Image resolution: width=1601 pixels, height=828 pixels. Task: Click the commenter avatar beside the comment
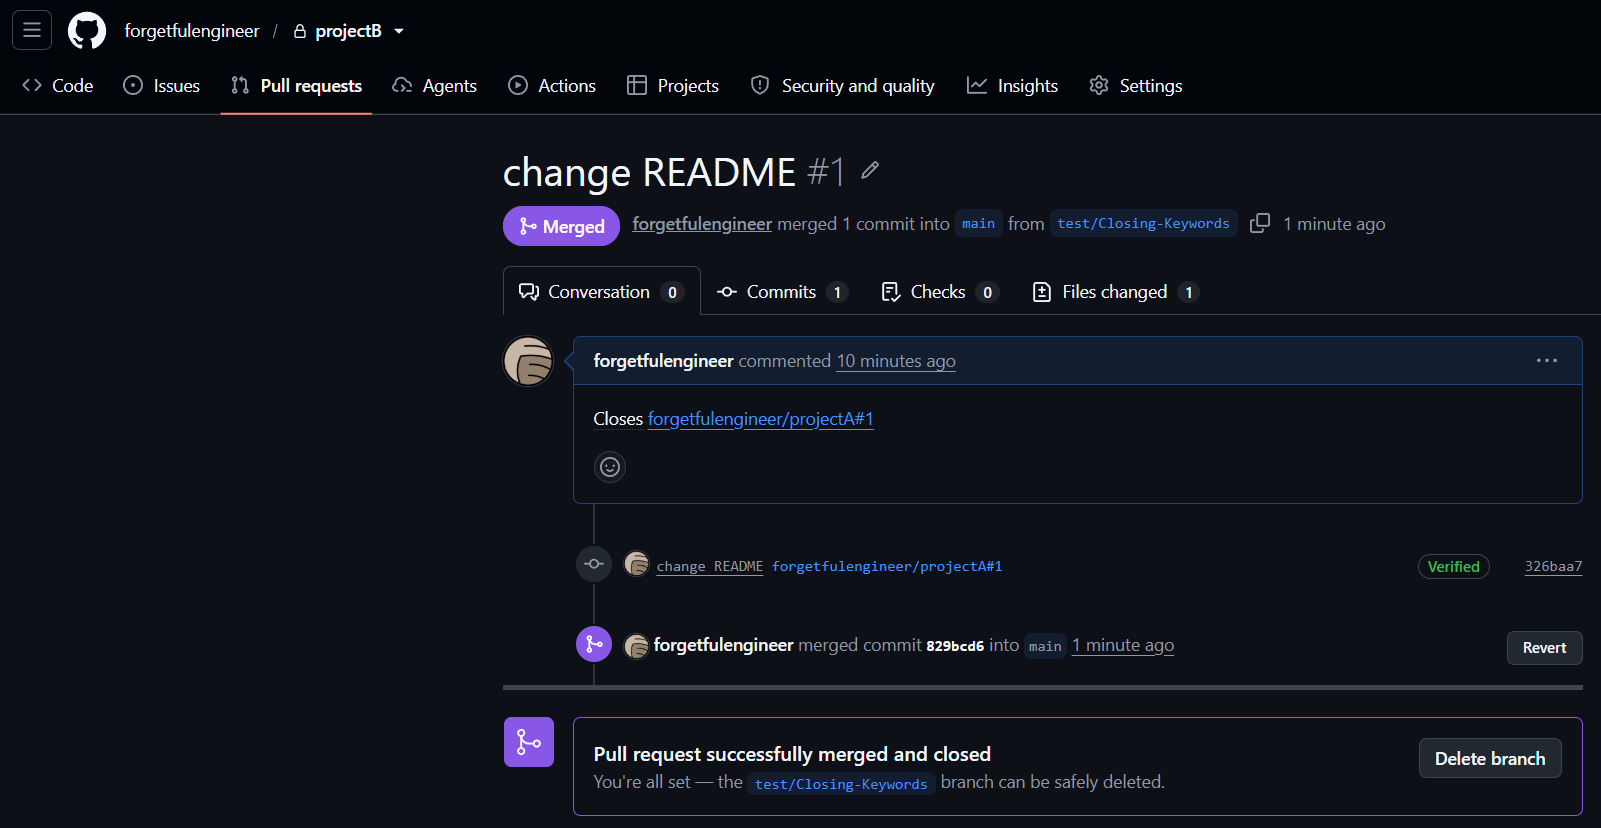pyautogui.click(x=528, y=361)
